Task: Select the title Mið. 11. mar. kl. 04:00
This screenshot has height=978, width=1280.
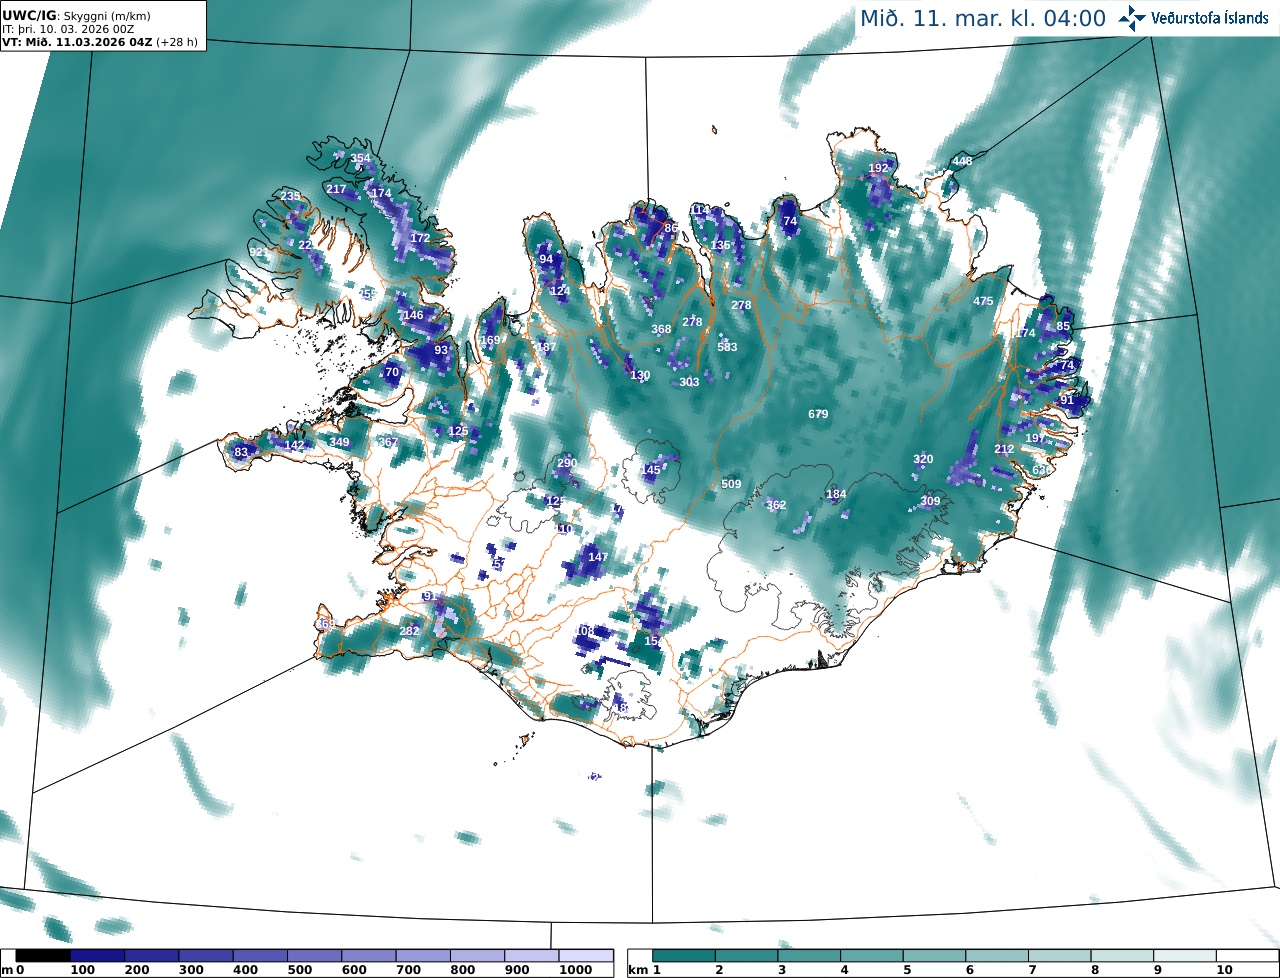Action: (x=983, y=18)
